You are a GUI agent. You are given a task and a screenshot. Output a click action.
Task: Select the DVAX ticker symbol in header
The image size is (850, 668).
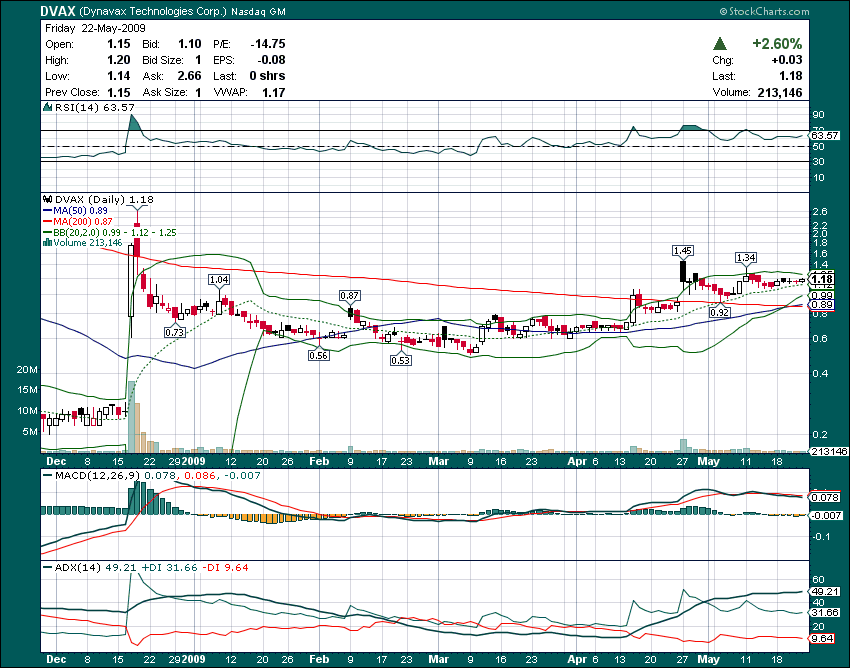coord(59,11)
